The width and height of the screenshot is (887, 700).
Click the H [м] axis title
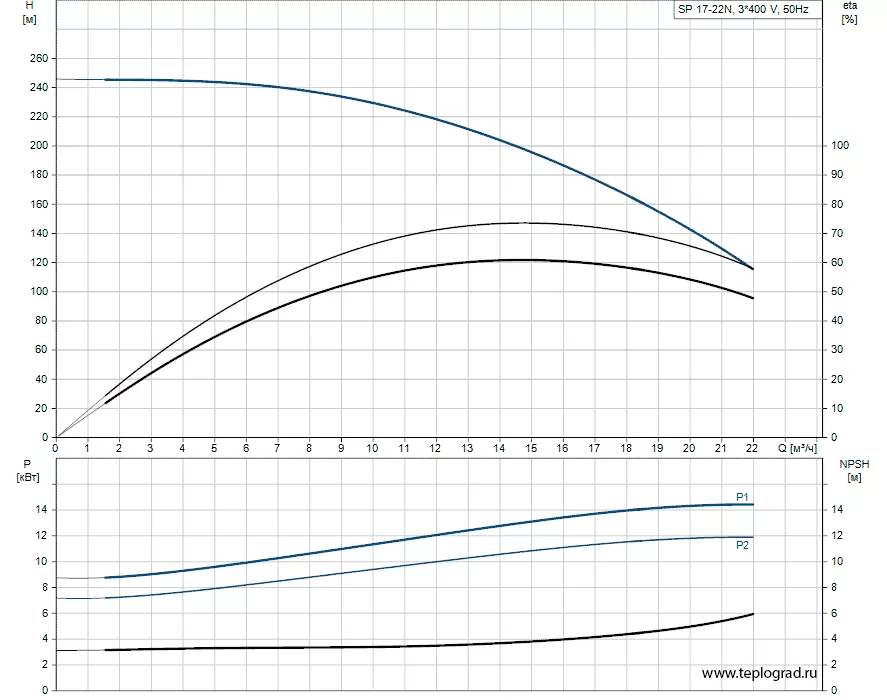pos(15,14)
